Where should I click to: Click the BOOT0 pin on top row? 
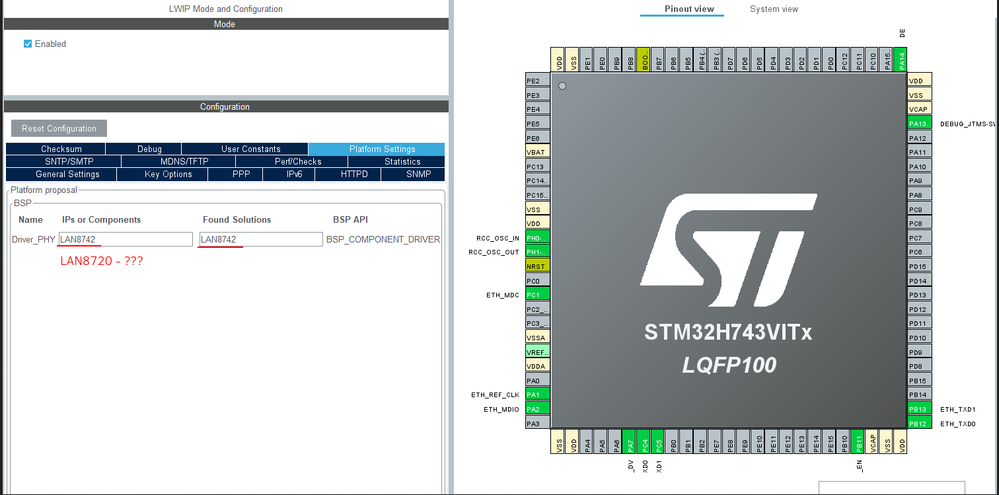645,59
